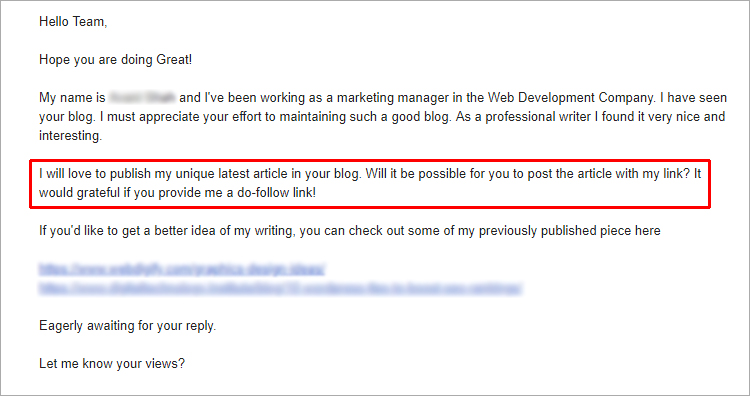Screen dimensions: 750x396
Task: Click the red highlight box border
Action: coord(370,161)
